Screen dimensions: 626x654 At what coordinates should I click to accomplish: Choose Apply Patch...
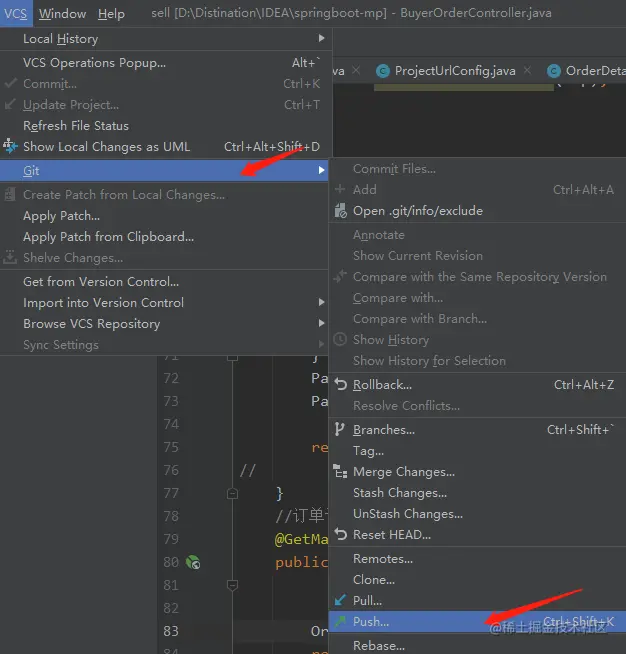[x=164, y=216]
